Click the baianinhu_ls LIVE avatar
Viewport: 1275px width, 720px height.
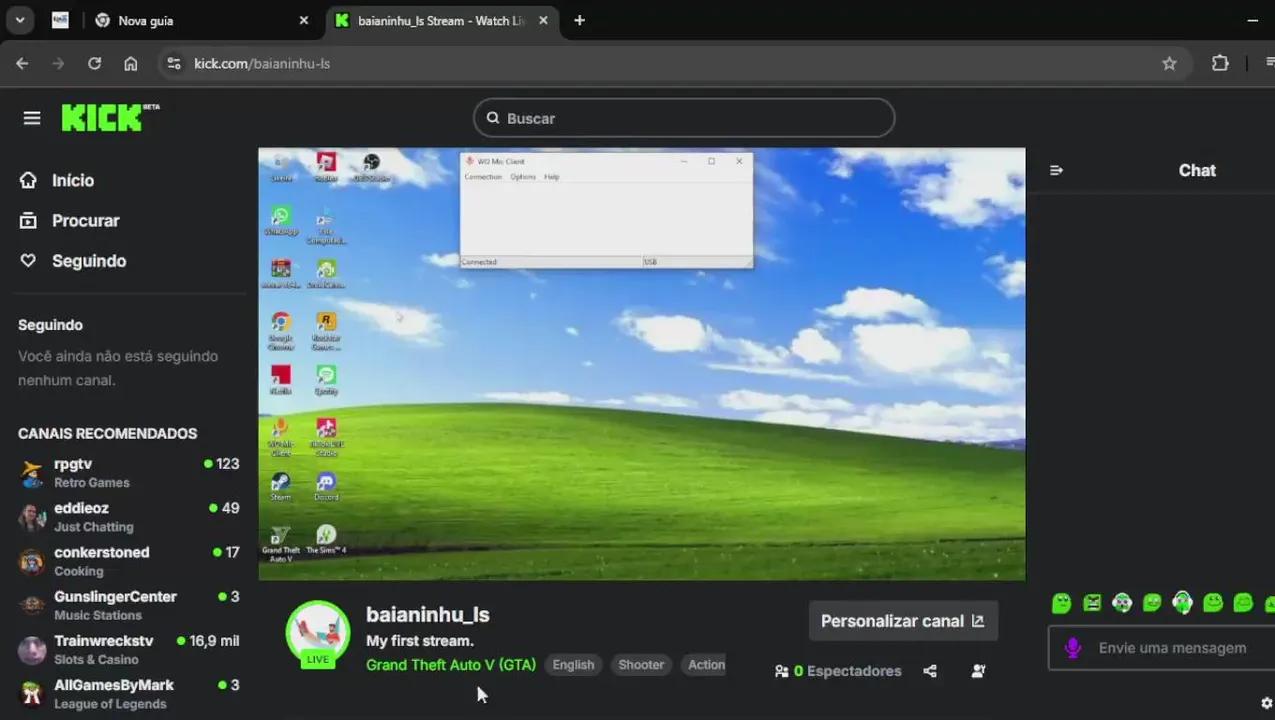pos(318,633)
